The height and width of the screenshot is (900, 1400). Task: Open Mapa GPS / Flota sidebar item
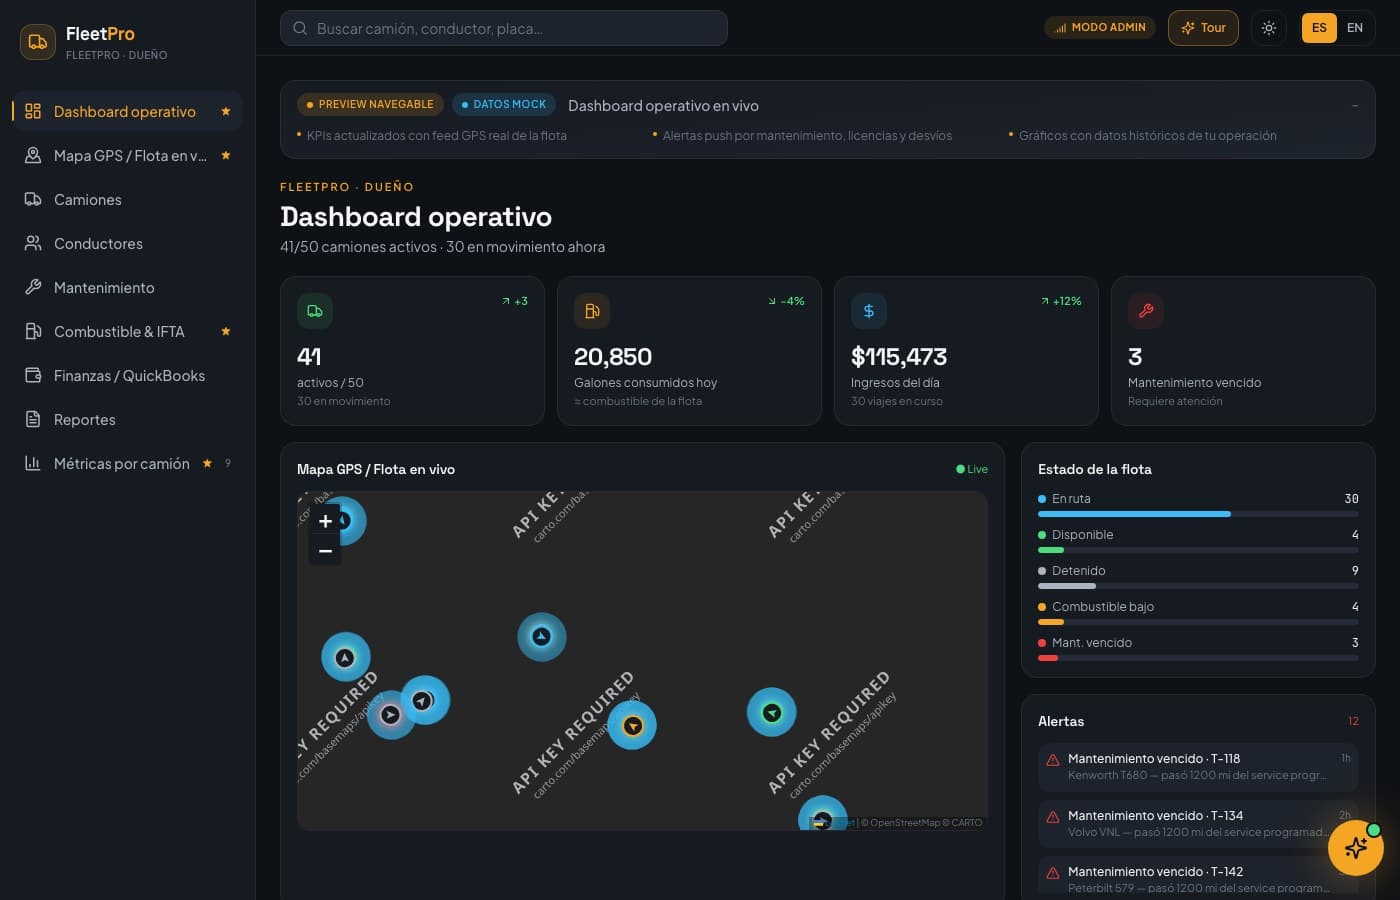(x=127, y=155)
